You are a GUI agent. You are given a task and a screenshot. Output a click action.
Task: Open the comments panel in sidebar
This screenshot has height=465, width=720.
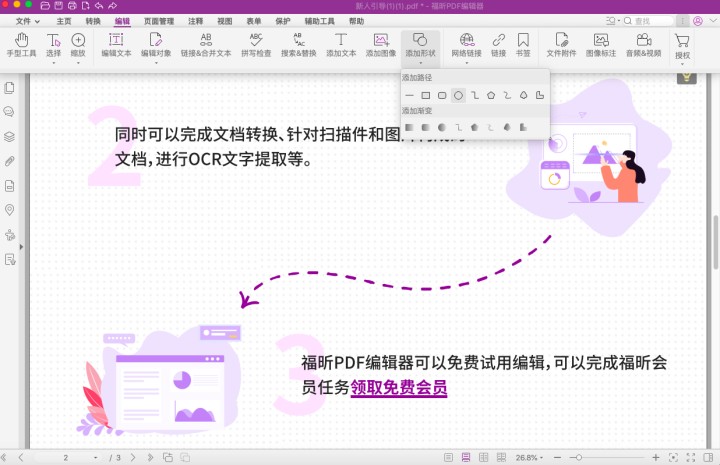tap(9, 112)
